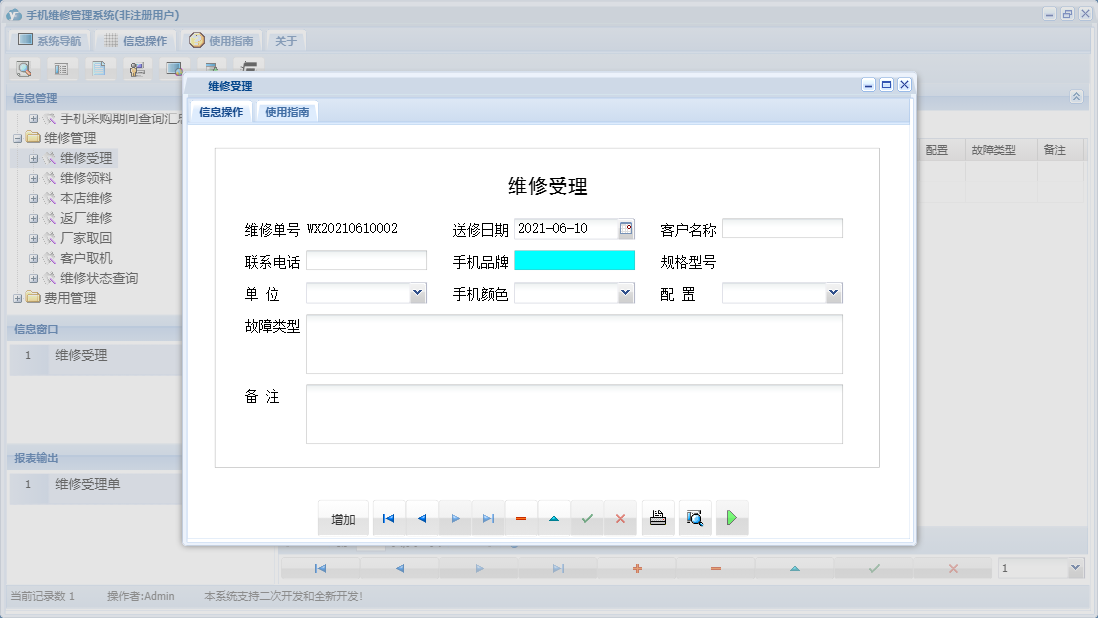Select 厂家取回 in the tree
Image resolution: width=1098 pixels, height=618 pixels.
(x=86, y=238)
